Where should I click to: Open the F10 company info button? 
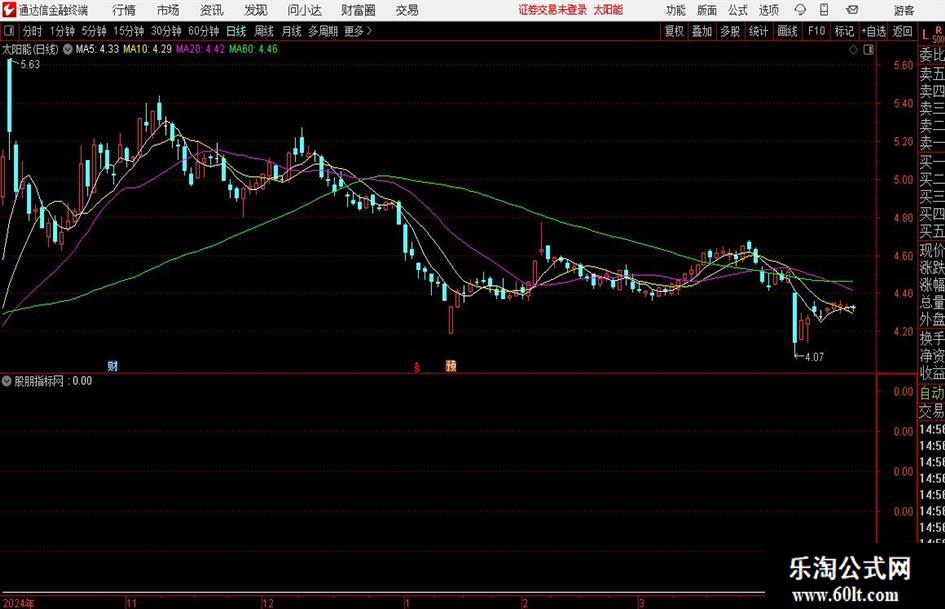click(x=817, y=31)
